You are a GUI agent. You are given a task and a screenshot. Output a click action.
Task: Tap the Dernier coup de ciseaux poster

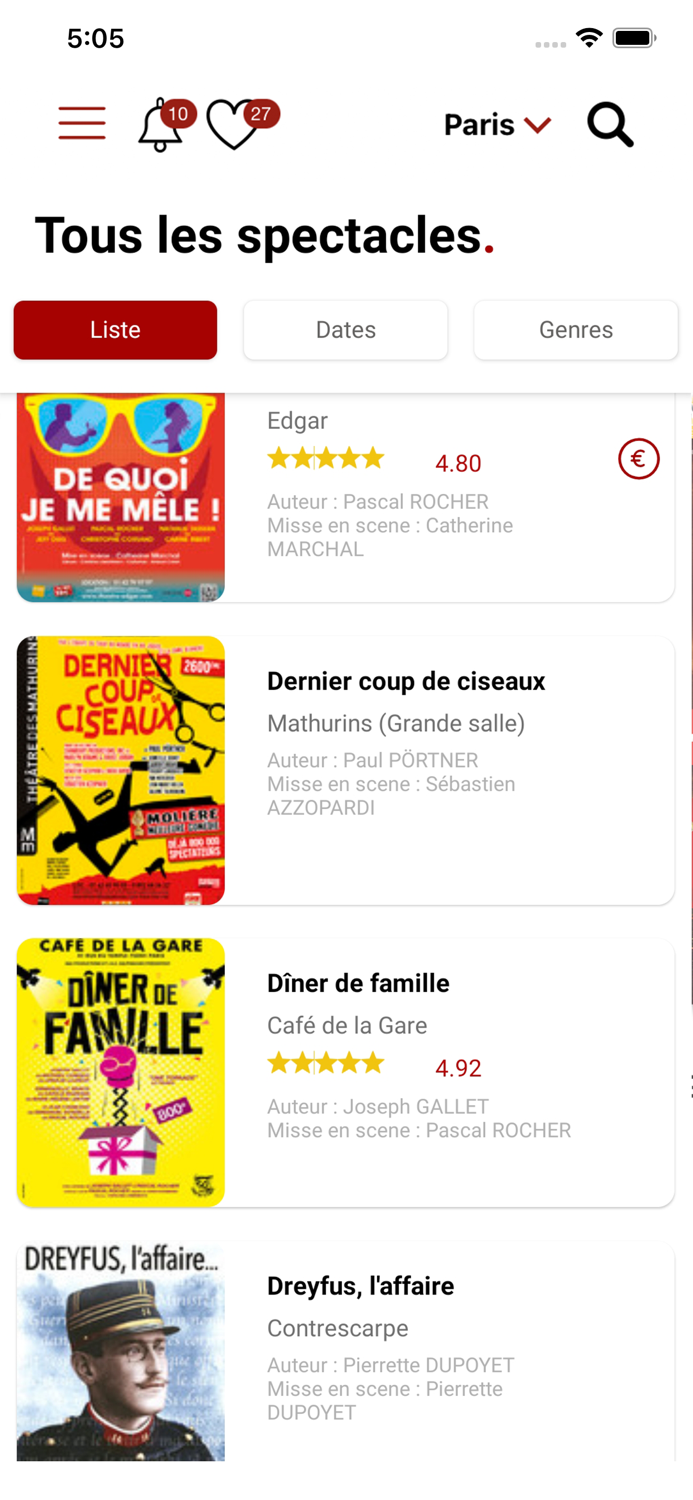pyautogui.click(x=121, y=771)
